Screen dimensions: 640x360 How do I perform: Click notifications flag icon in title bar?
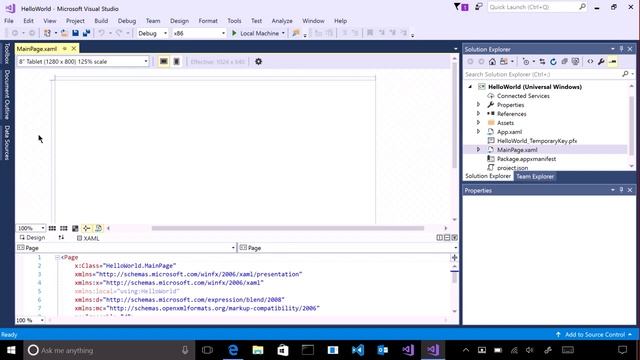[461, 7]
